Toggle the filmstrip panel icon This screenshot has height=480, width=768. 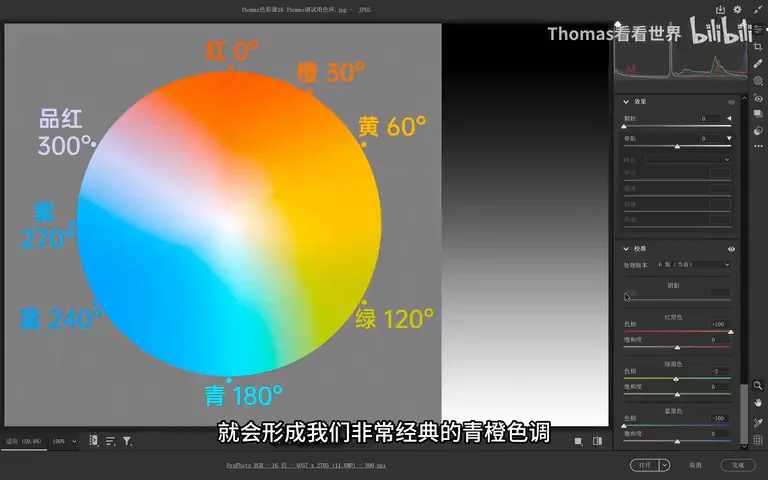click(93, 441)
